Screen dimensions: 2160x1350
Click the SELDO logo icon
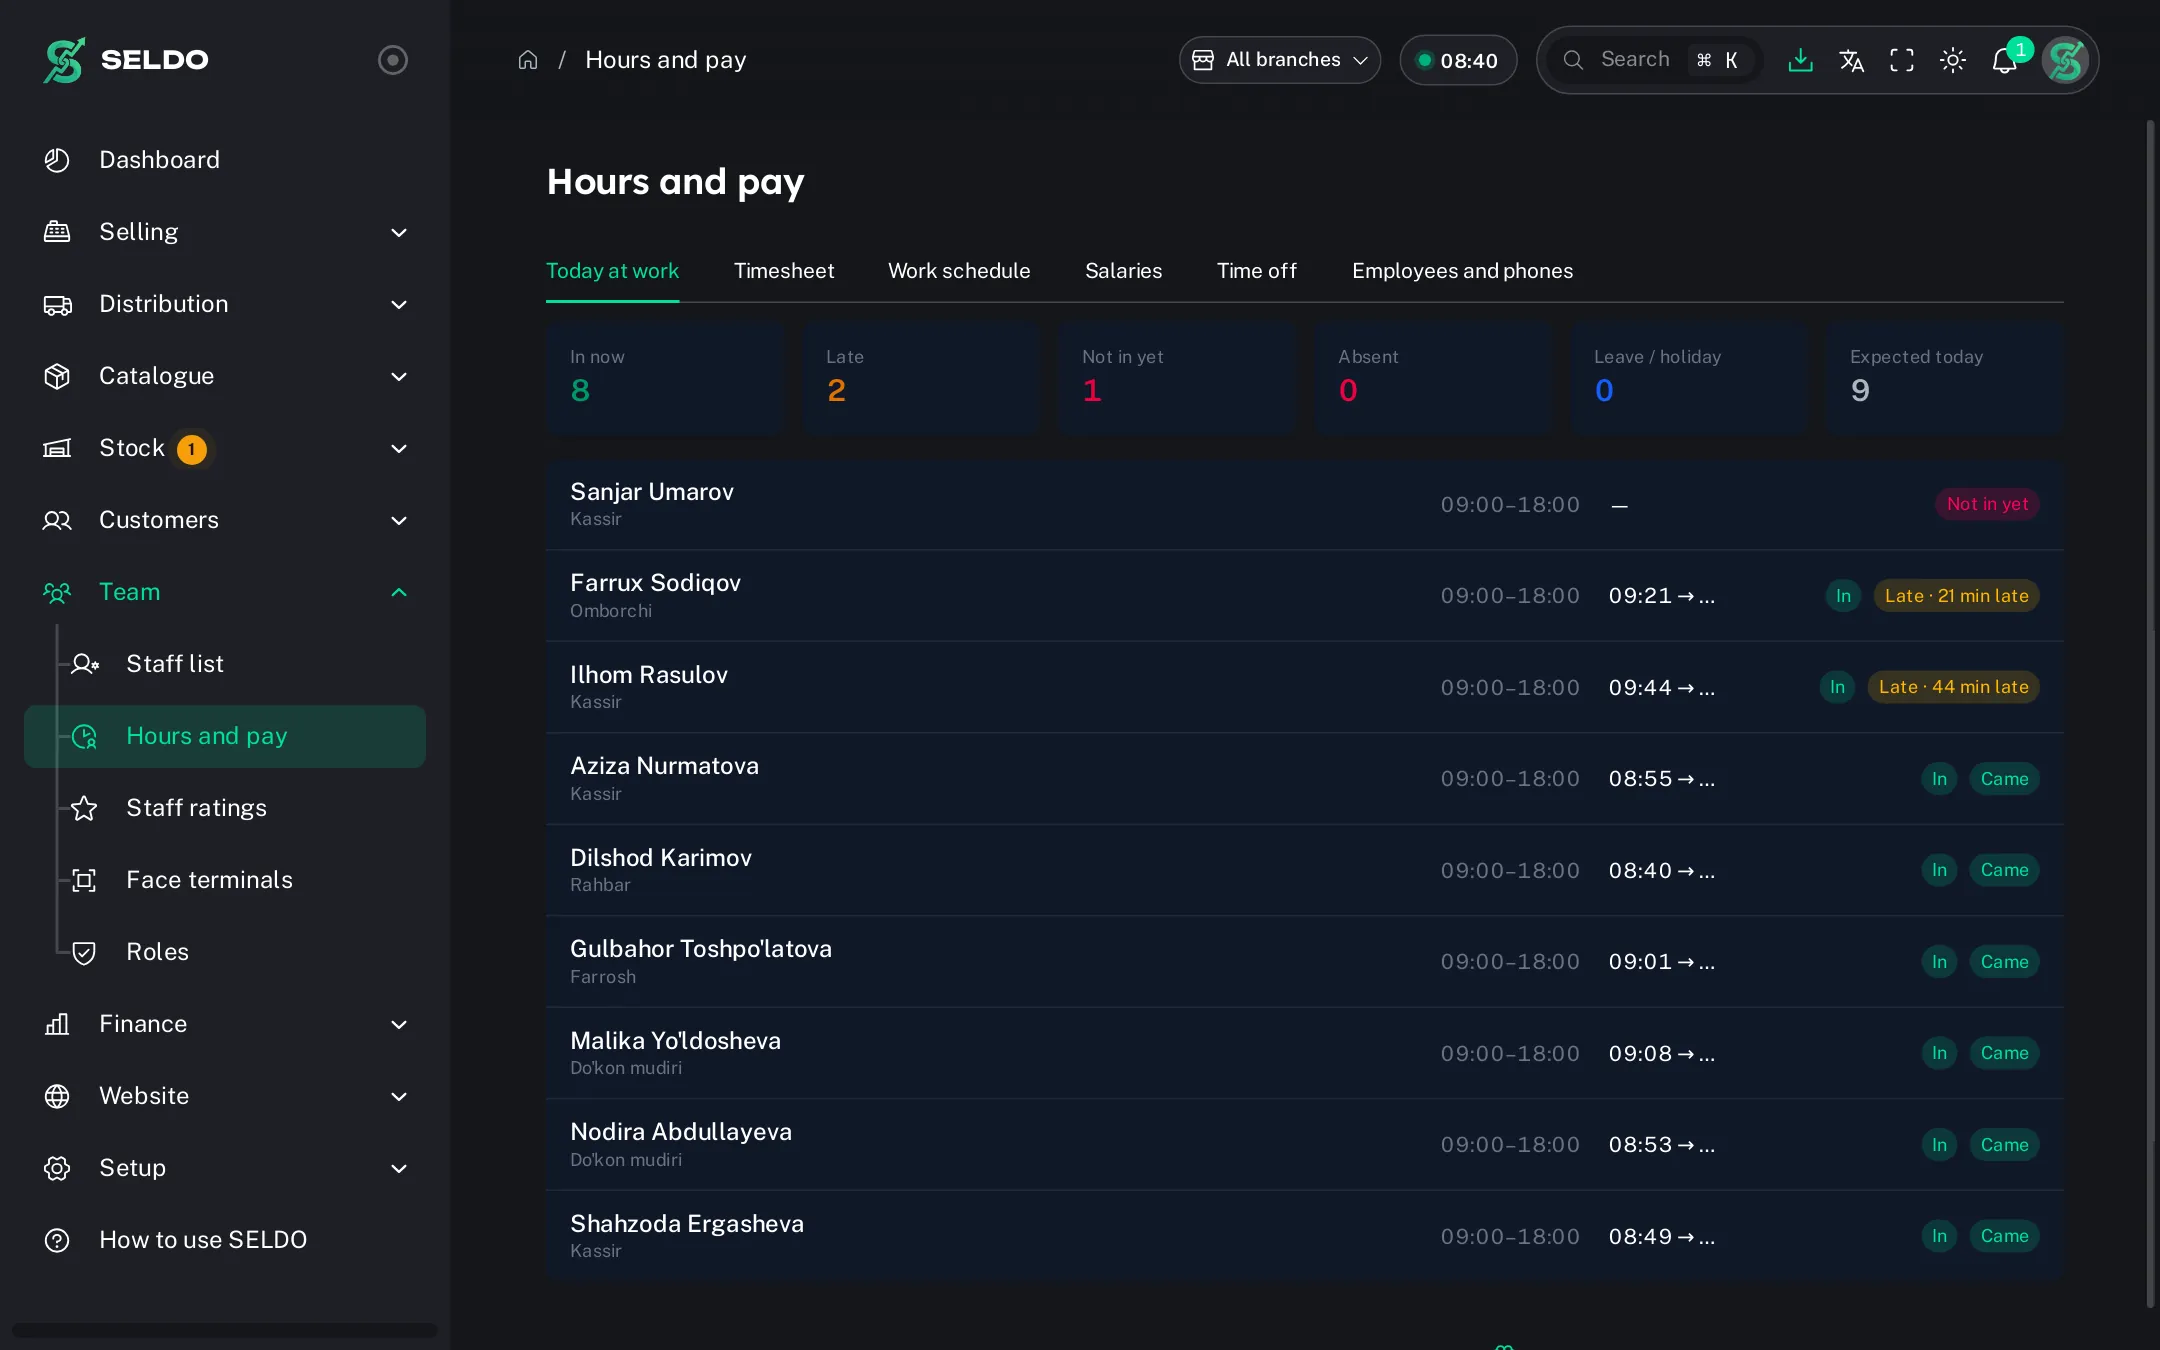(64, 60)
